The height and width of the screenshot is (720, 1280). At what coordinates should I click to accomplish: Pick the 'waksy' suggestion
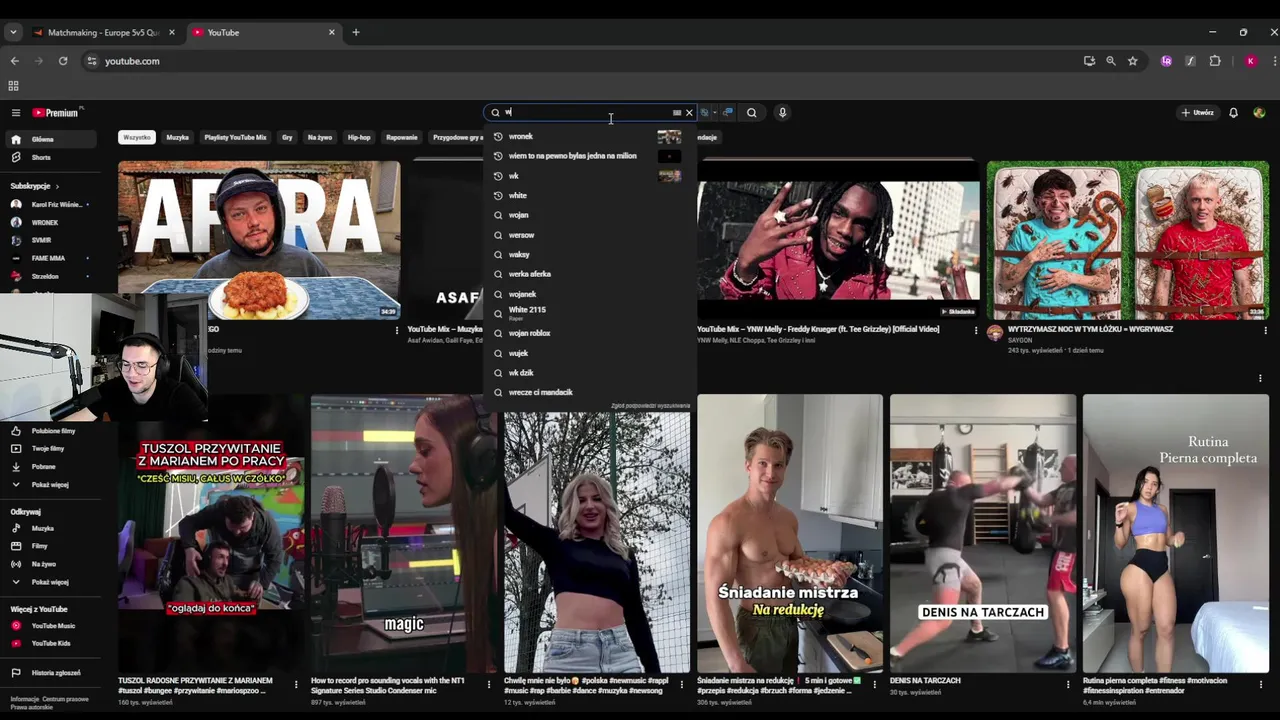(x=590, y=255)
